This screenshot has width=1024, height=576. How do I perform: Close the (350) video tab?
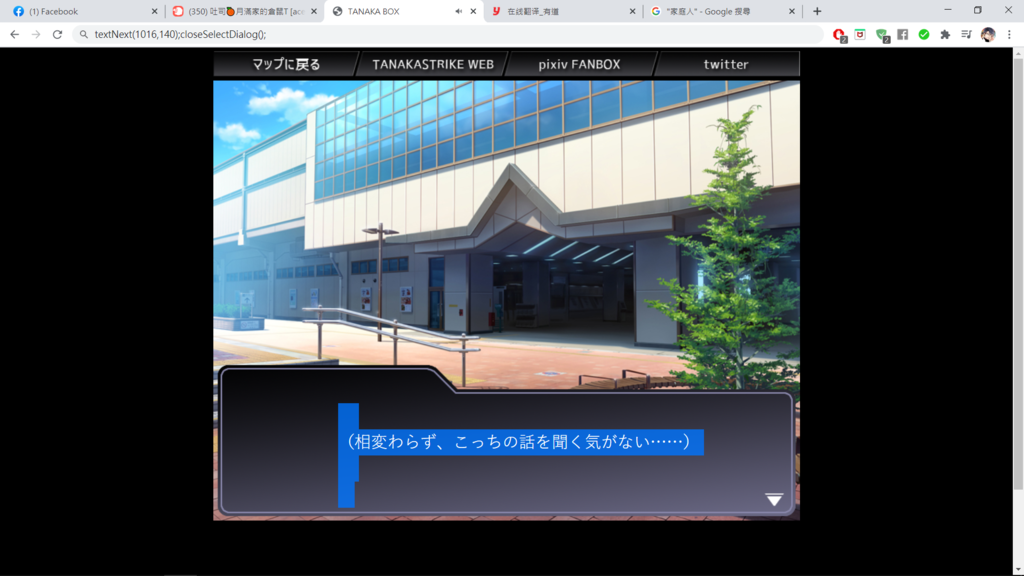[x=314, y=11]
